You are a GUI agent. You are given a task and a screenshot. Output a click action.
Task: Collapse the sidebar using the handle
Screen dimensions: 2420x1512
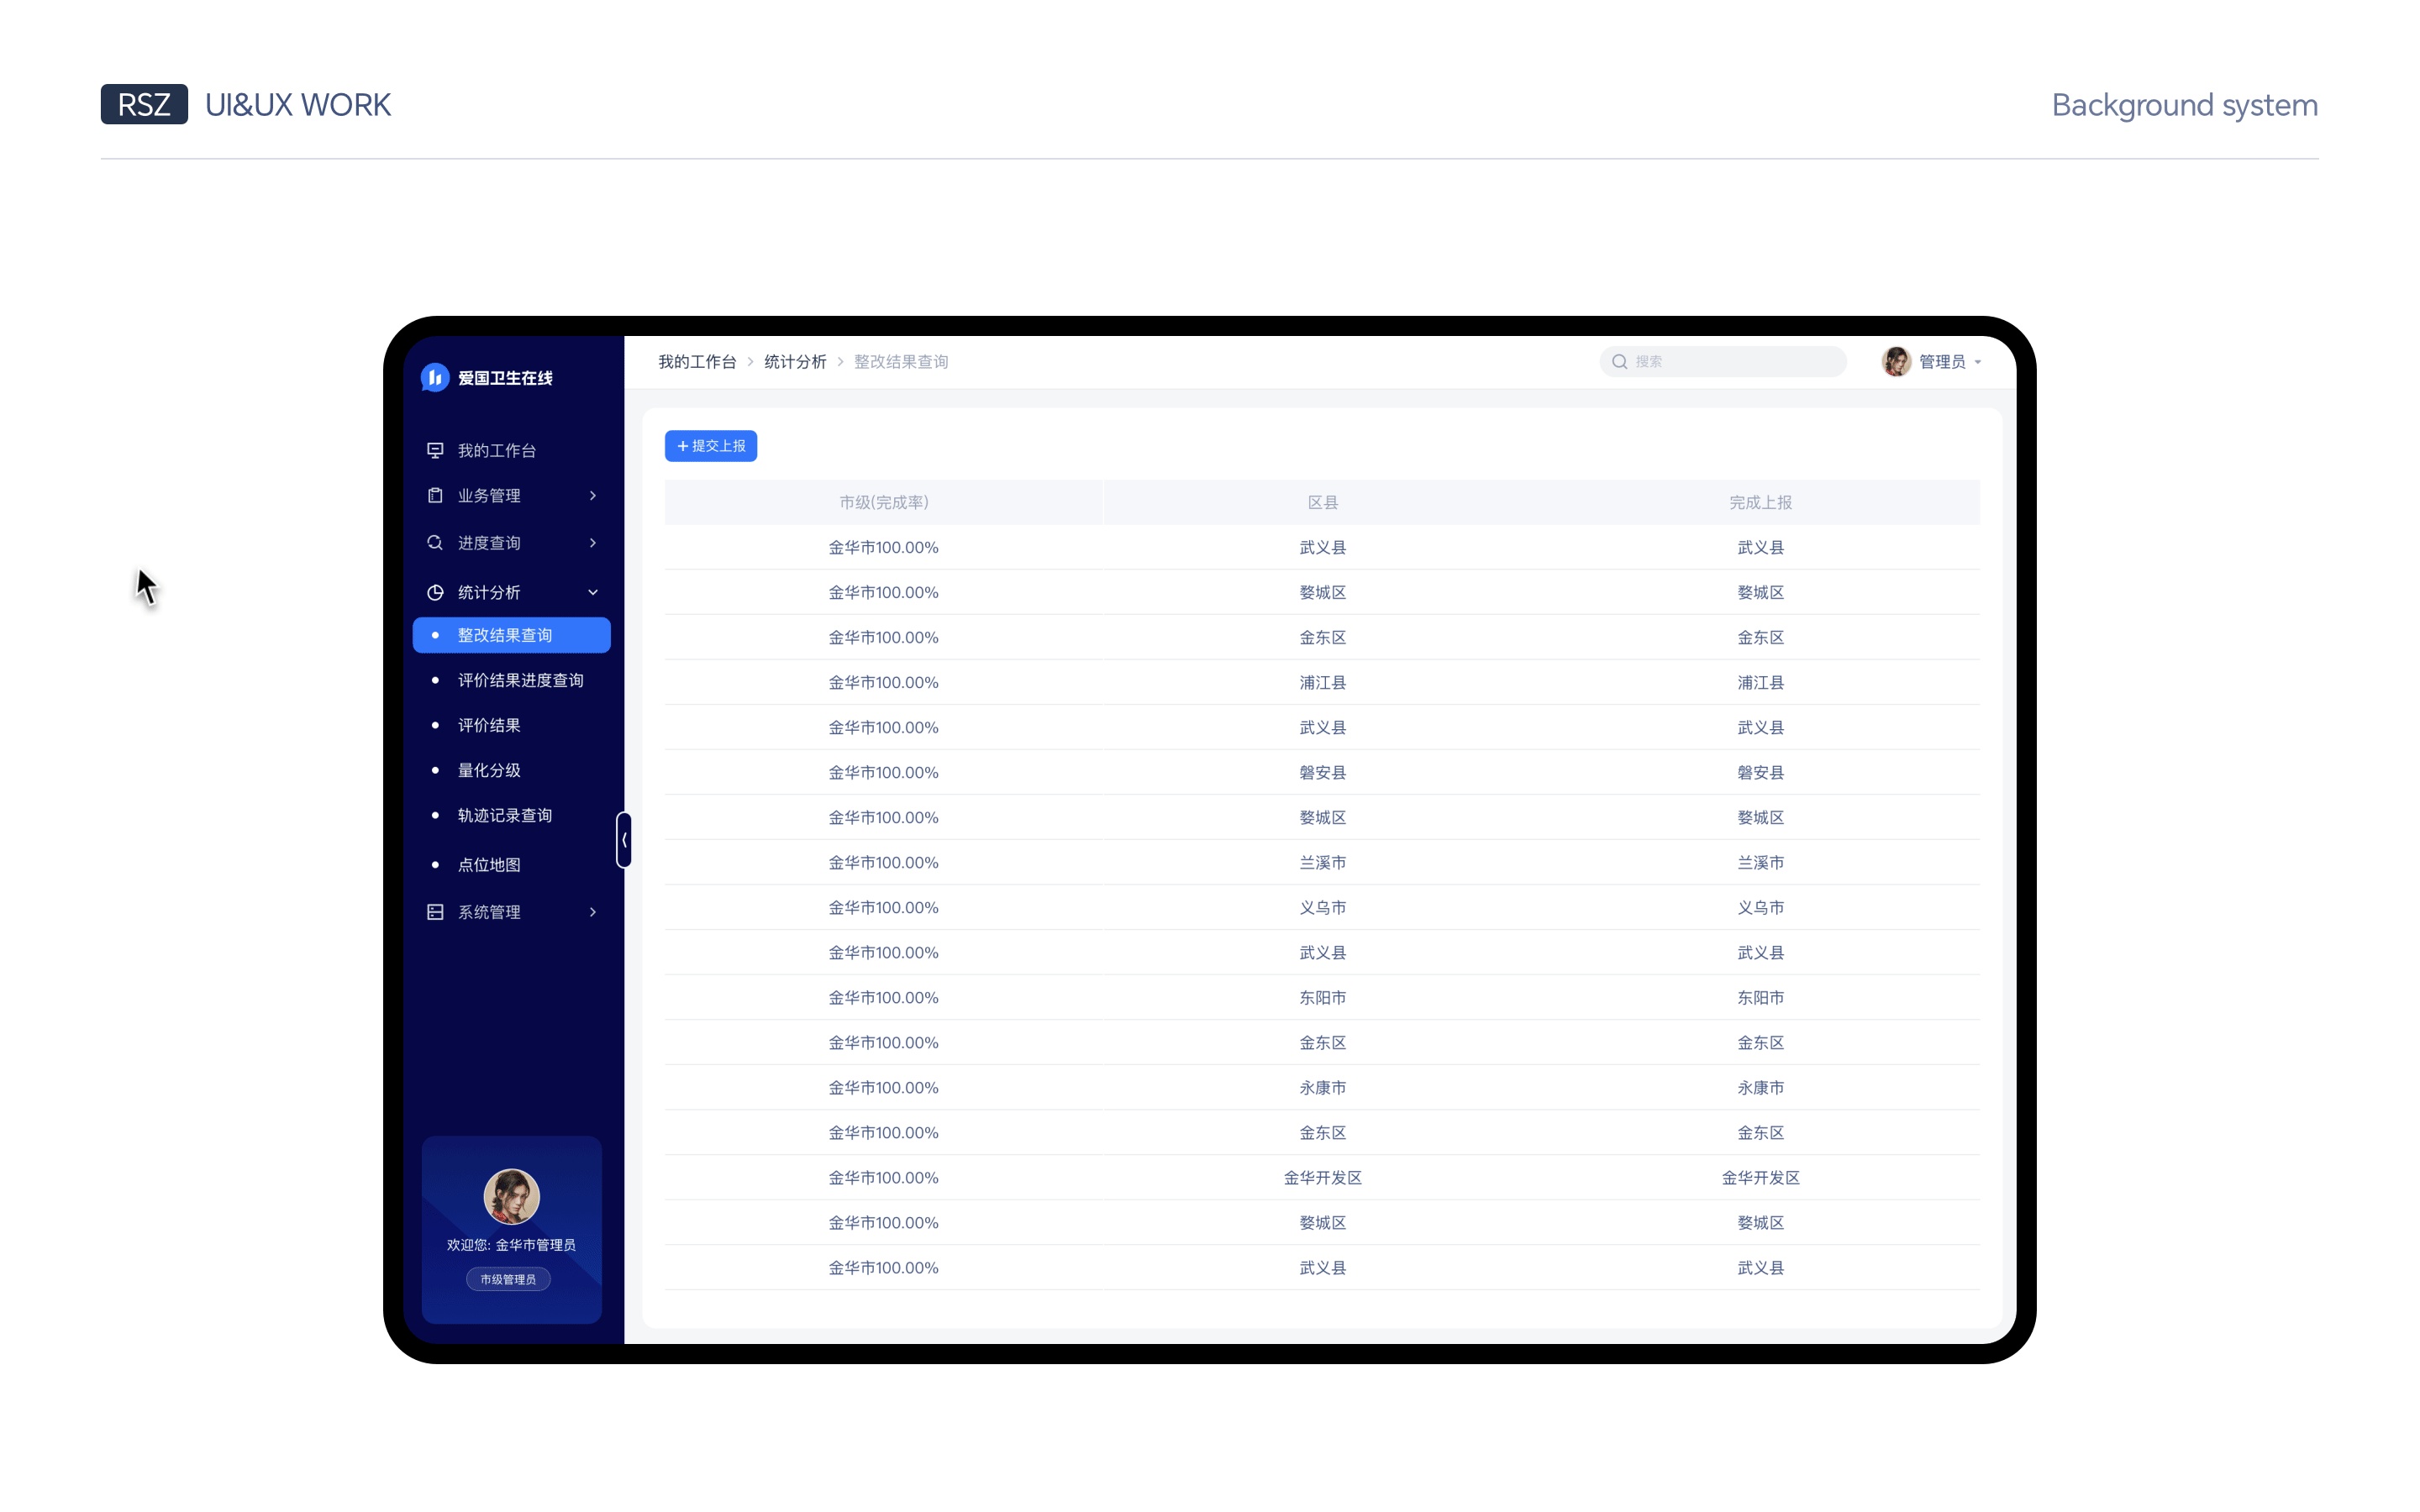point(624,839)
